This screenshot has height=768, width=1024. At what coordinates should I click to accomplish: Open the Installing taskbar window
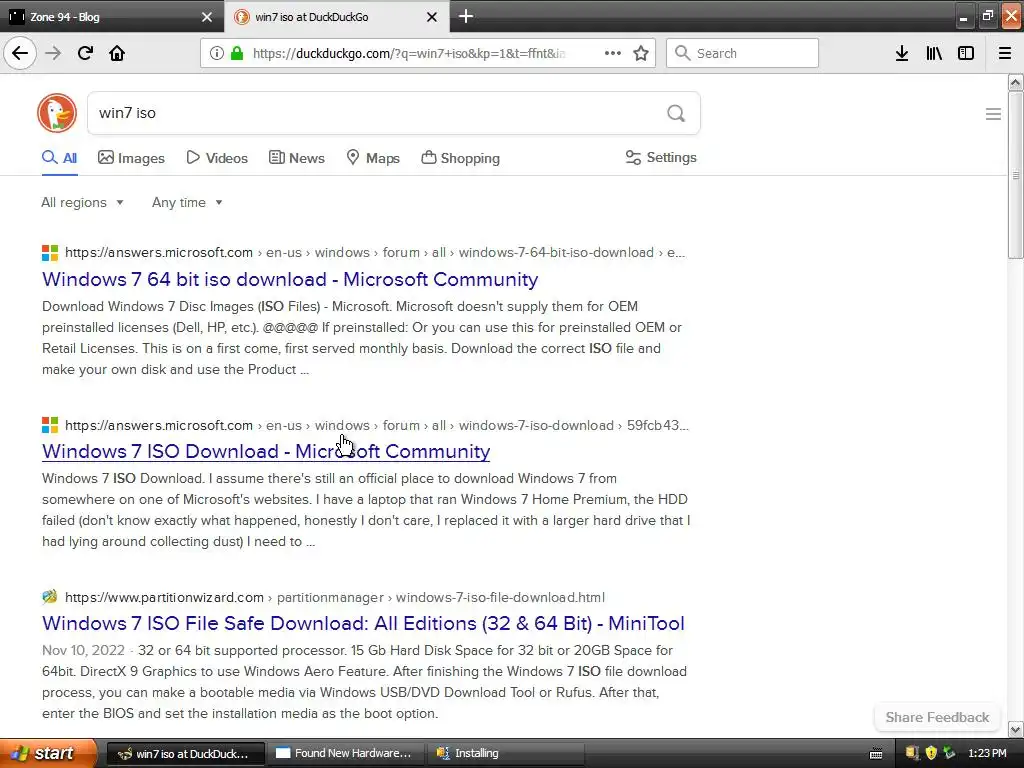(506, 753)
